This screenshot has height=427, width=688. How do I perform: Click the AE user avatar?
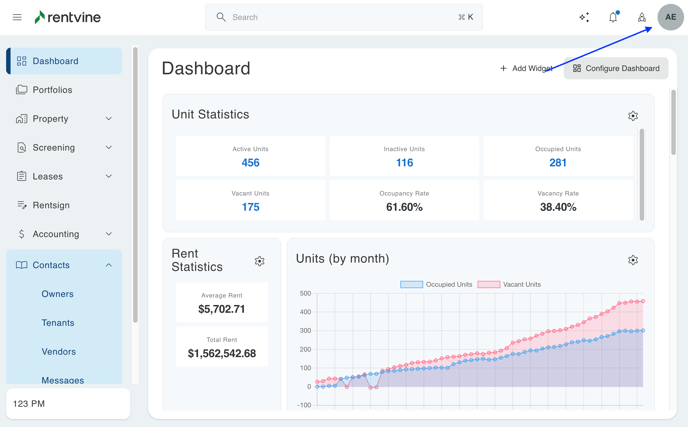coord(670,17)
